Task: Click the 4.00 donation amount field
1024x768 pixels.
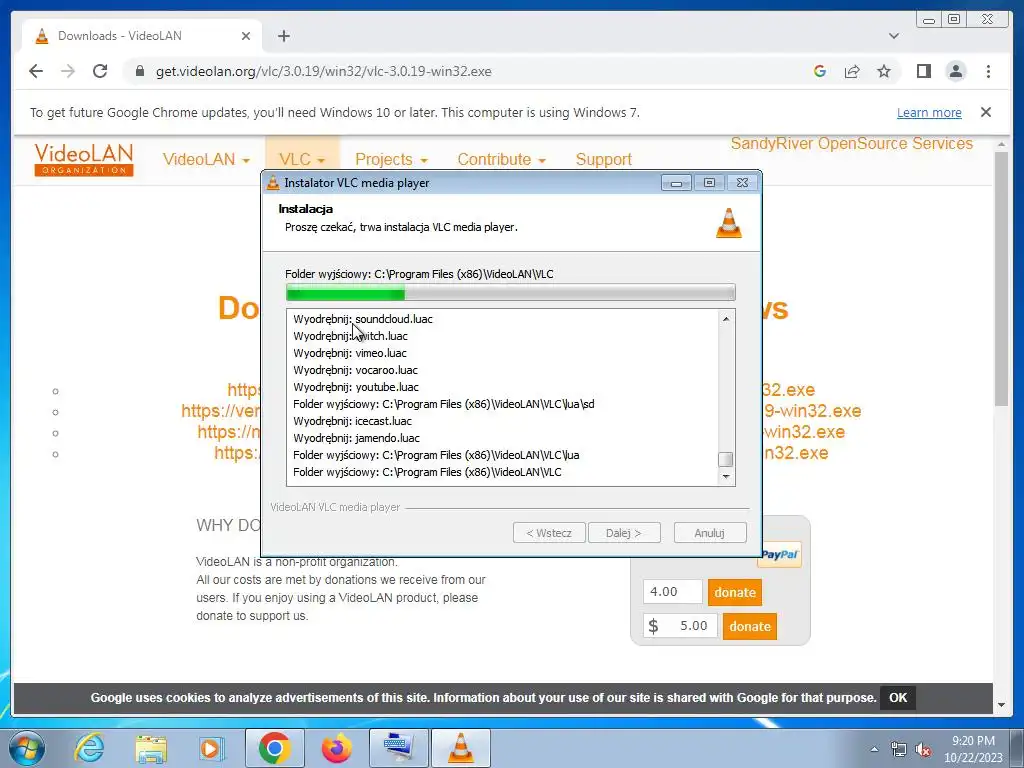Action: (x=673, y=592)
